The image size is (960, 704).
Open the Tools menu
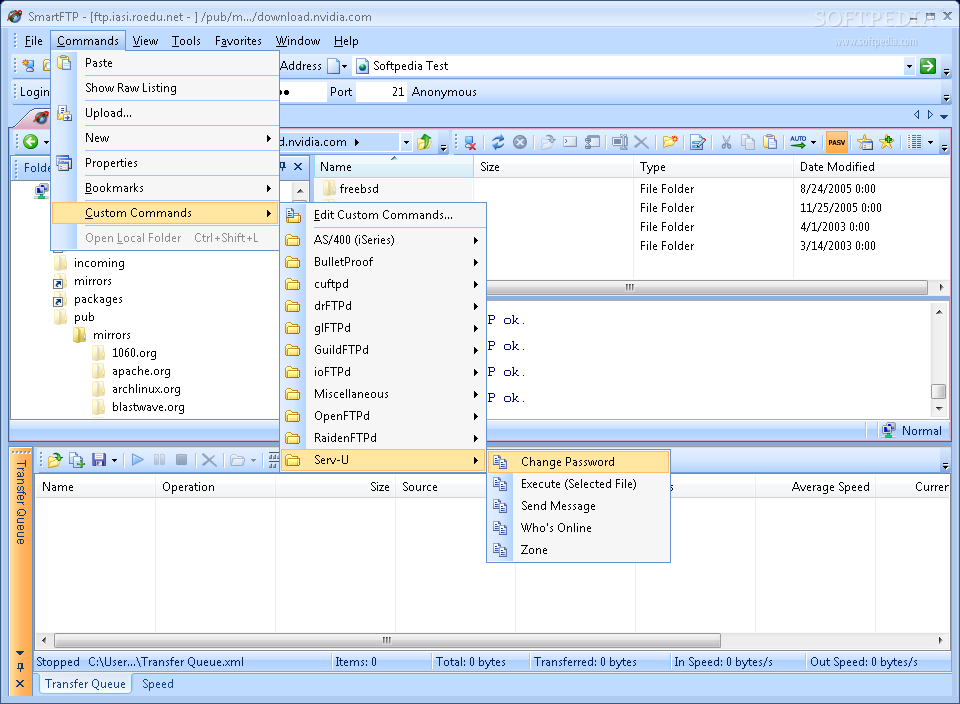pyautogui.click(x=186, y=41)
